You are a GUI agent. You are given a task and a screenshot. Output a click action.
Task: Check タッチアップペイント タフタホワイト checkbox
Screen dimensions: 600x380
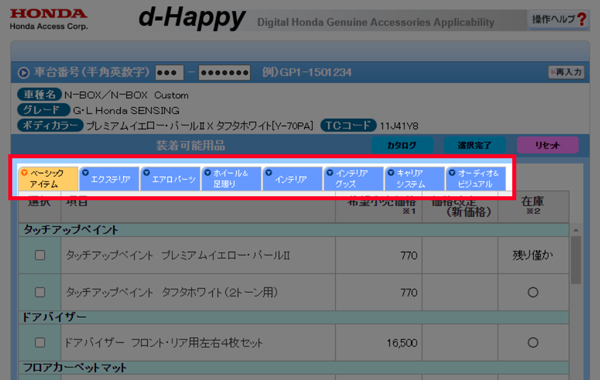coord(40,292)
